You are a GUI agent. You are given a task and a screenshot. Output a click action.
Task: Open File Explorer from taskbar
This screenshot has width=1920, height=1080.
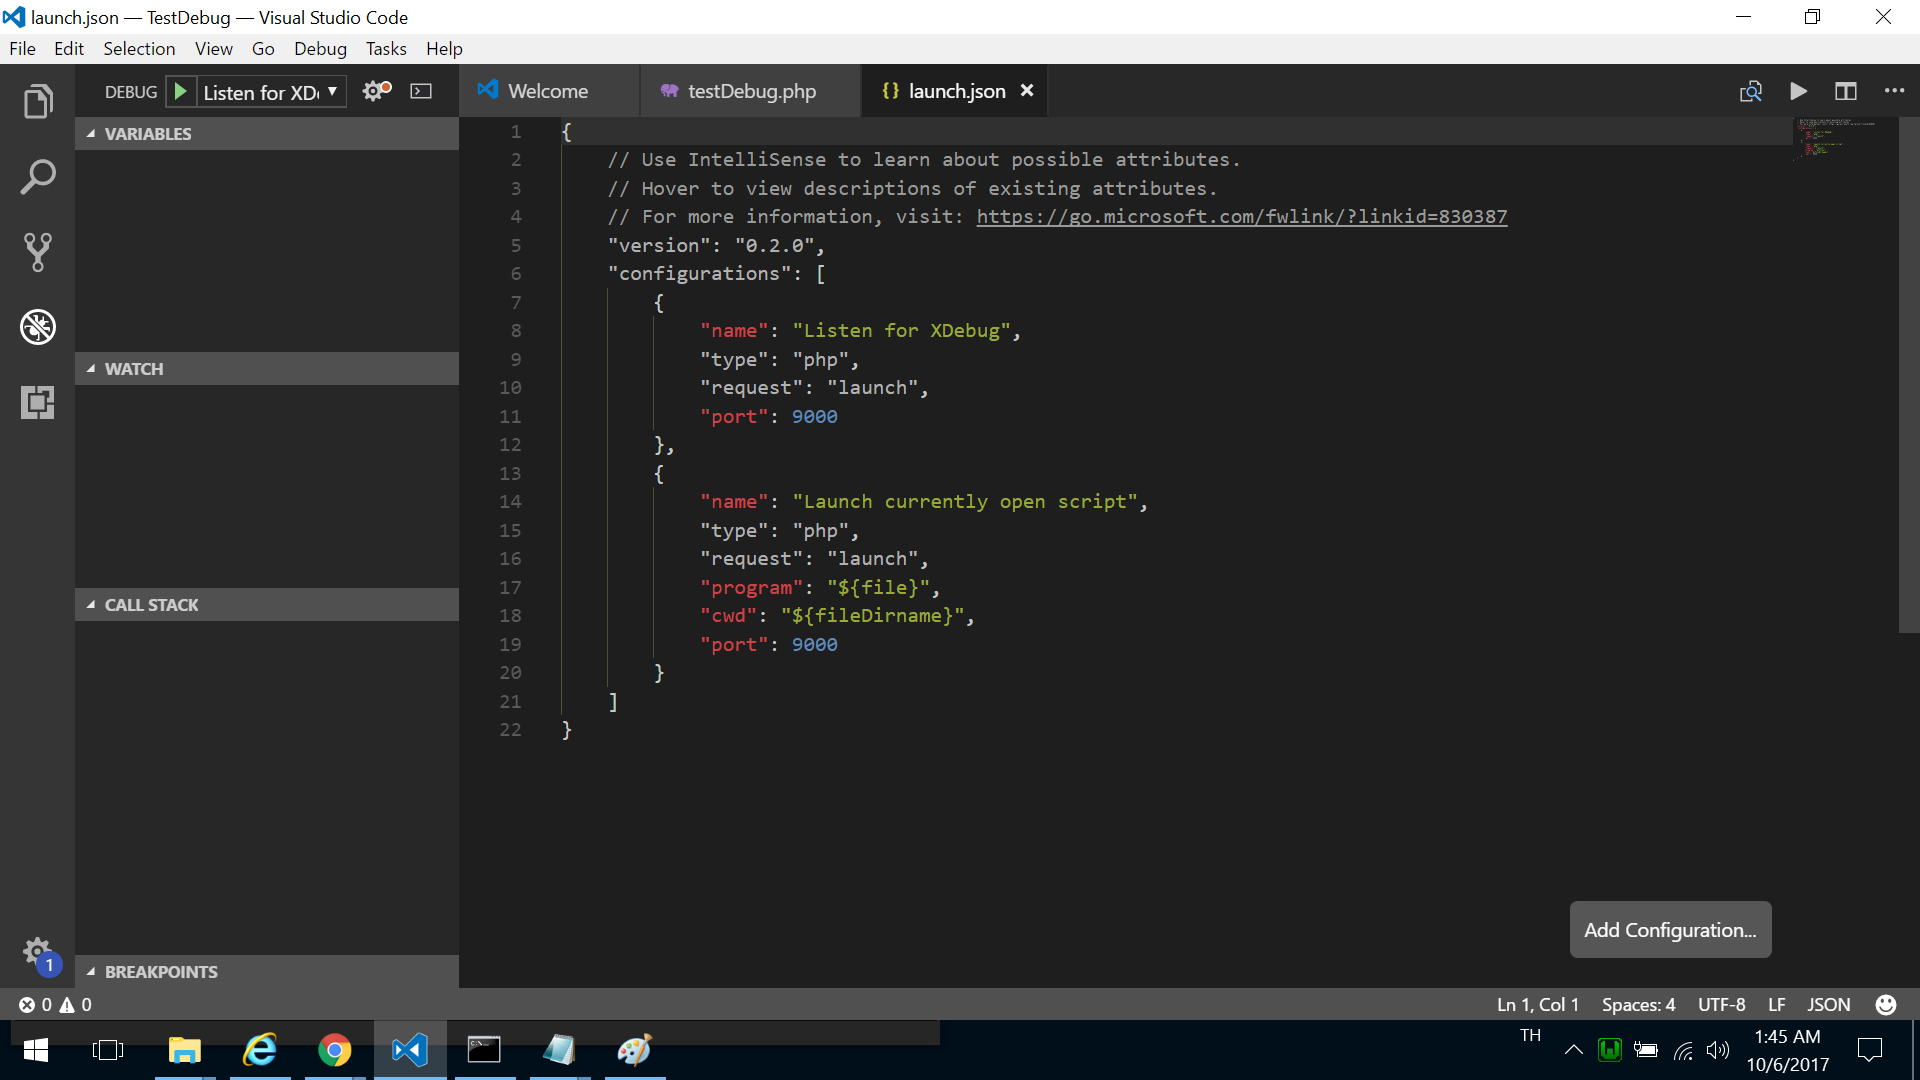pyautogui.click(x=184, y=1050)
